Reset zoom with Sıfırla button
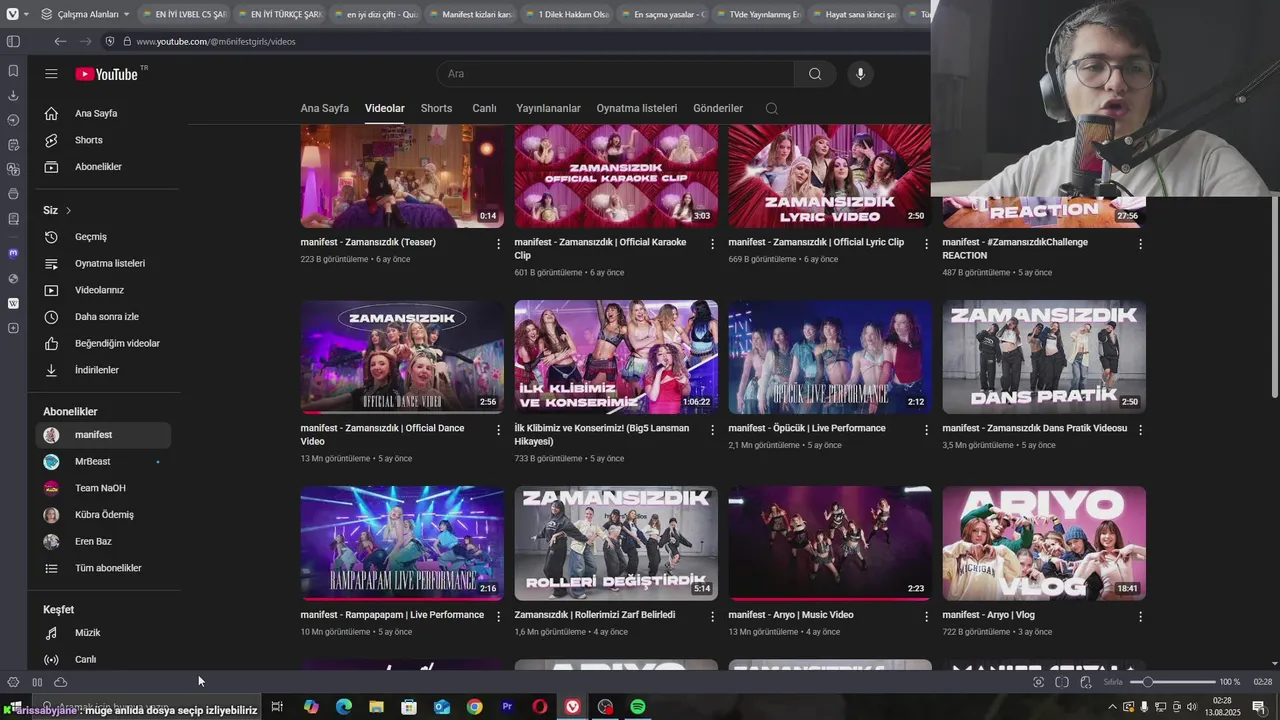 (x=1113, y=682)
